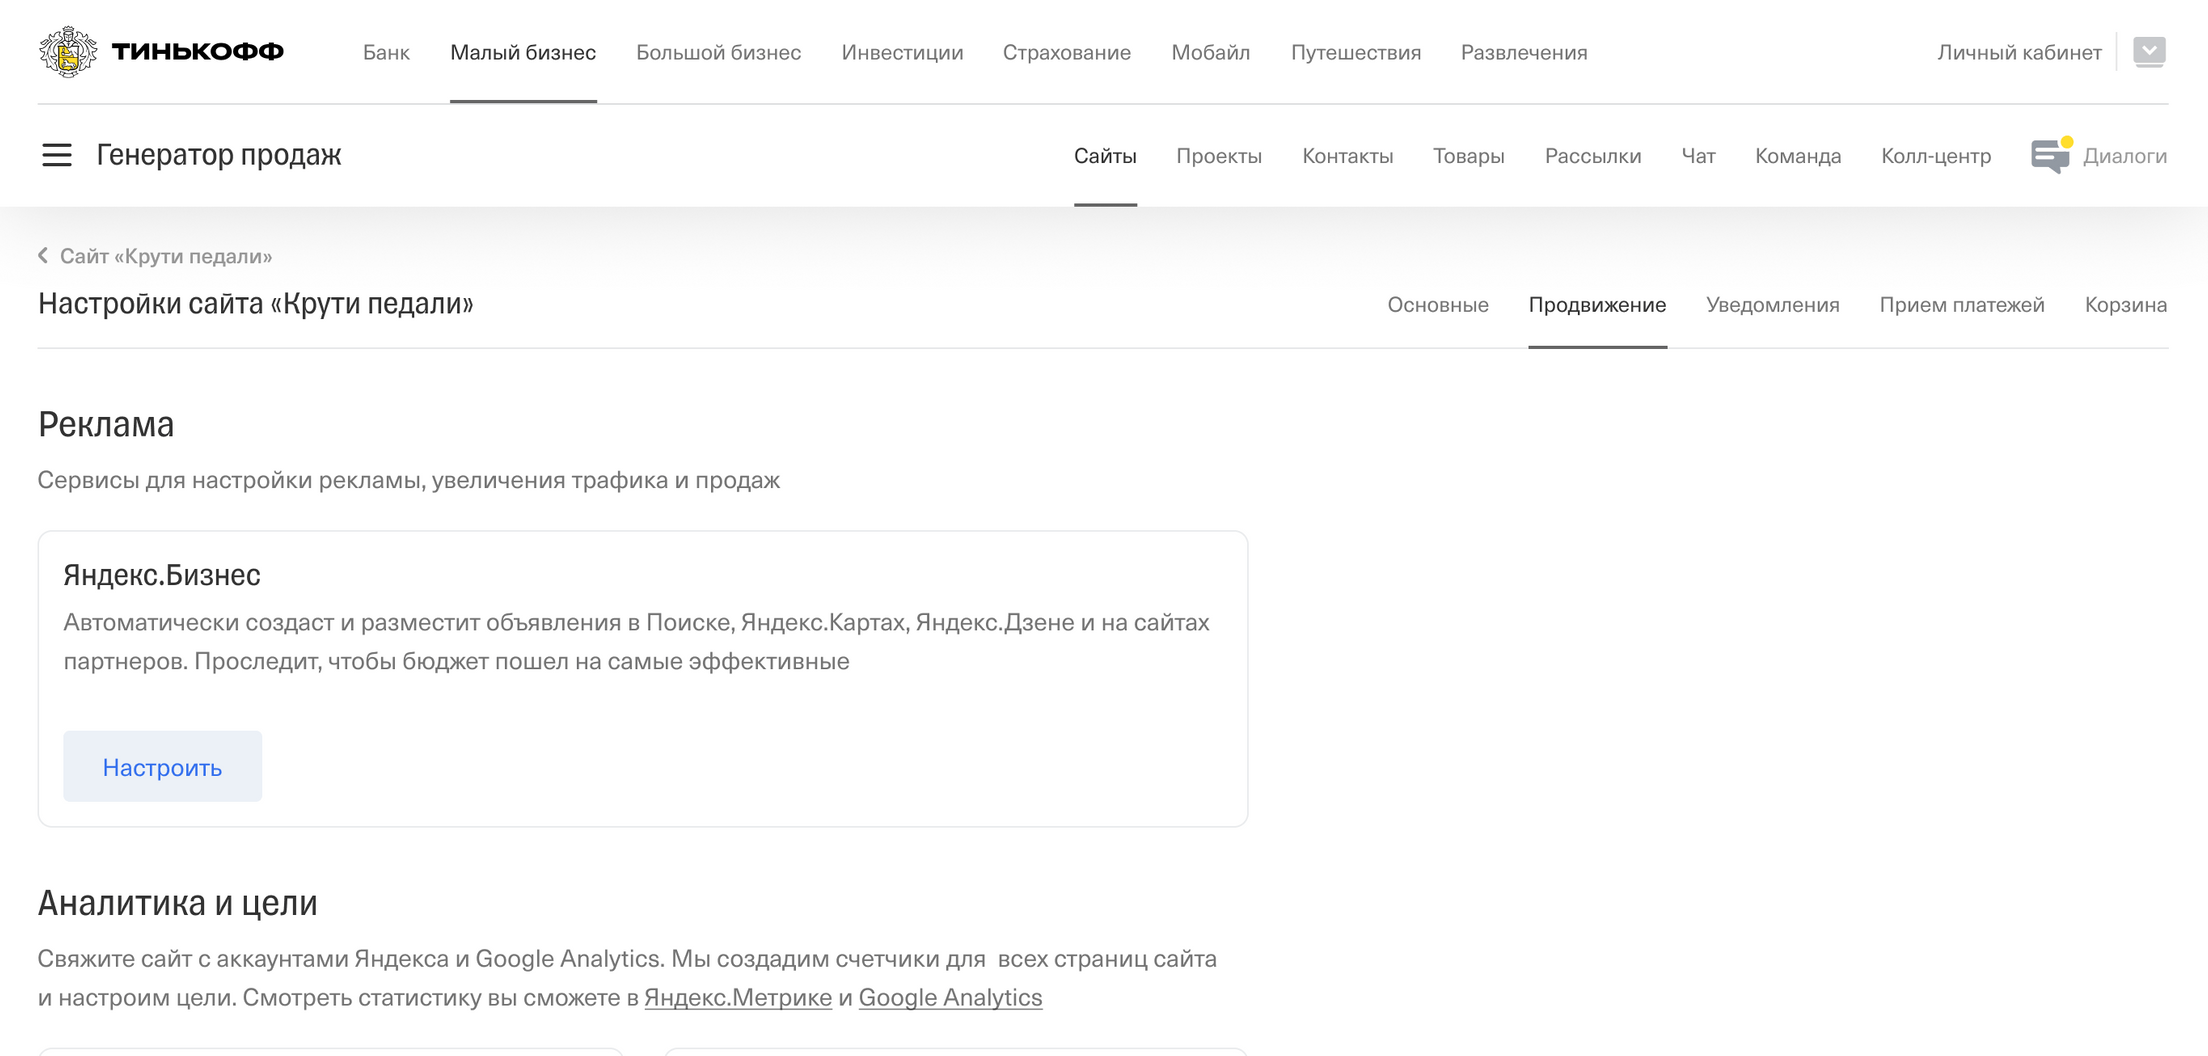The image size is (2208, 1056).
Task: Return to Сайт «Крути педали» breadcrumb
Action: pyautogui.click(x=166, y=256)
